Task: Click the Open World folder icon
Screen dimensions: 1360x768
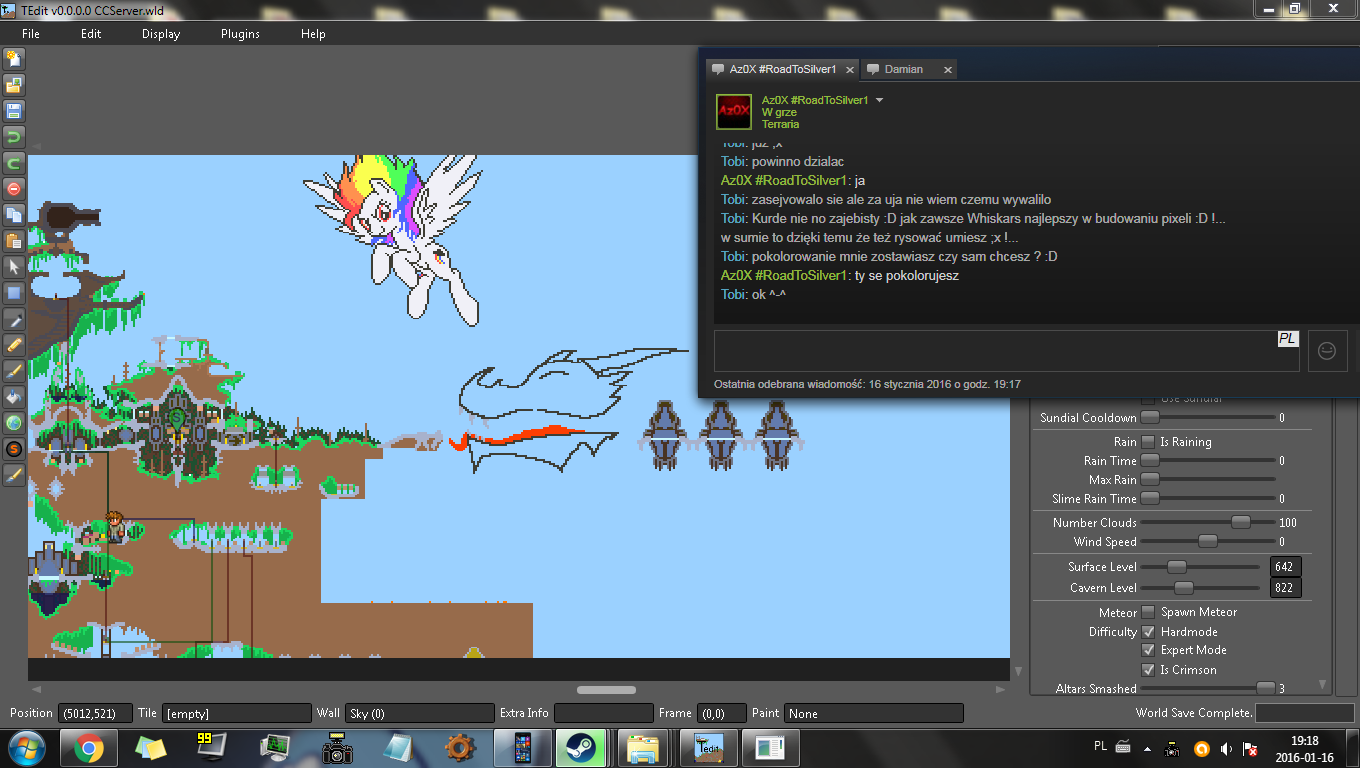Action: tap(14, 85)
